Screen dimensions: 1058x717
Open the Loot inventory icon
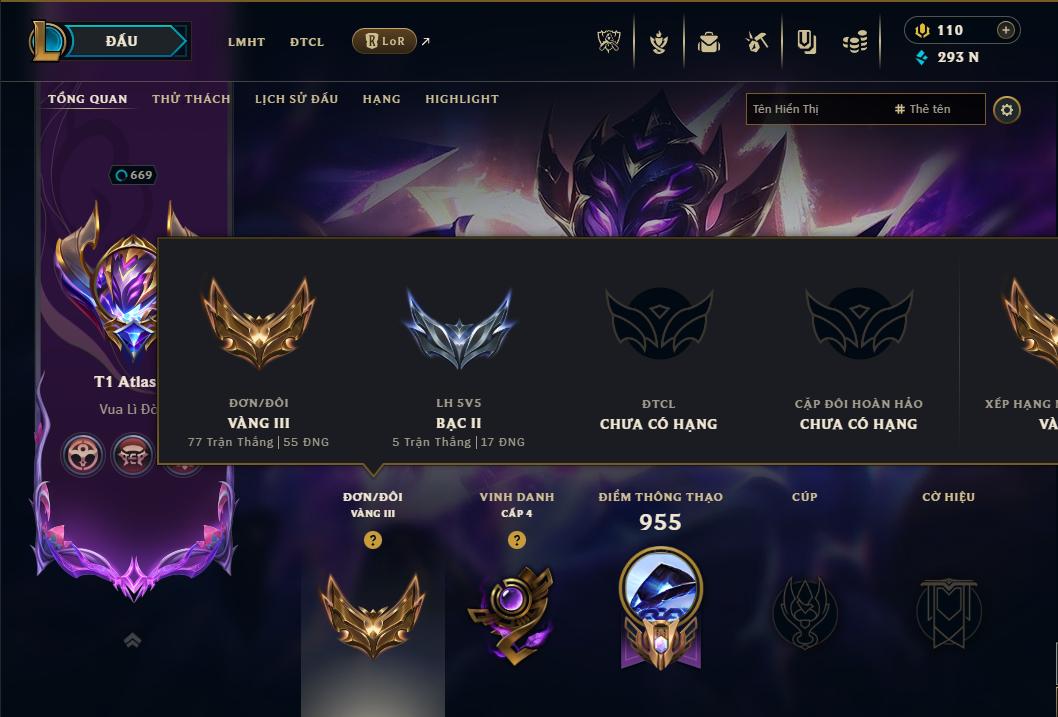806,42
